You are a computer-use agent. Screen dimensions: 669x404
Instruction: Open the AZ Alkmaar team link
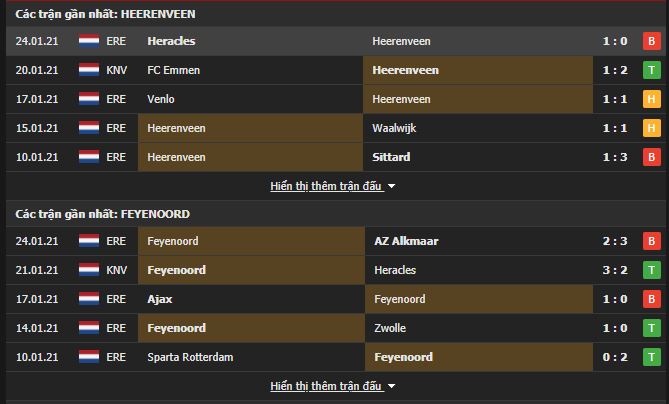(405, 241)
